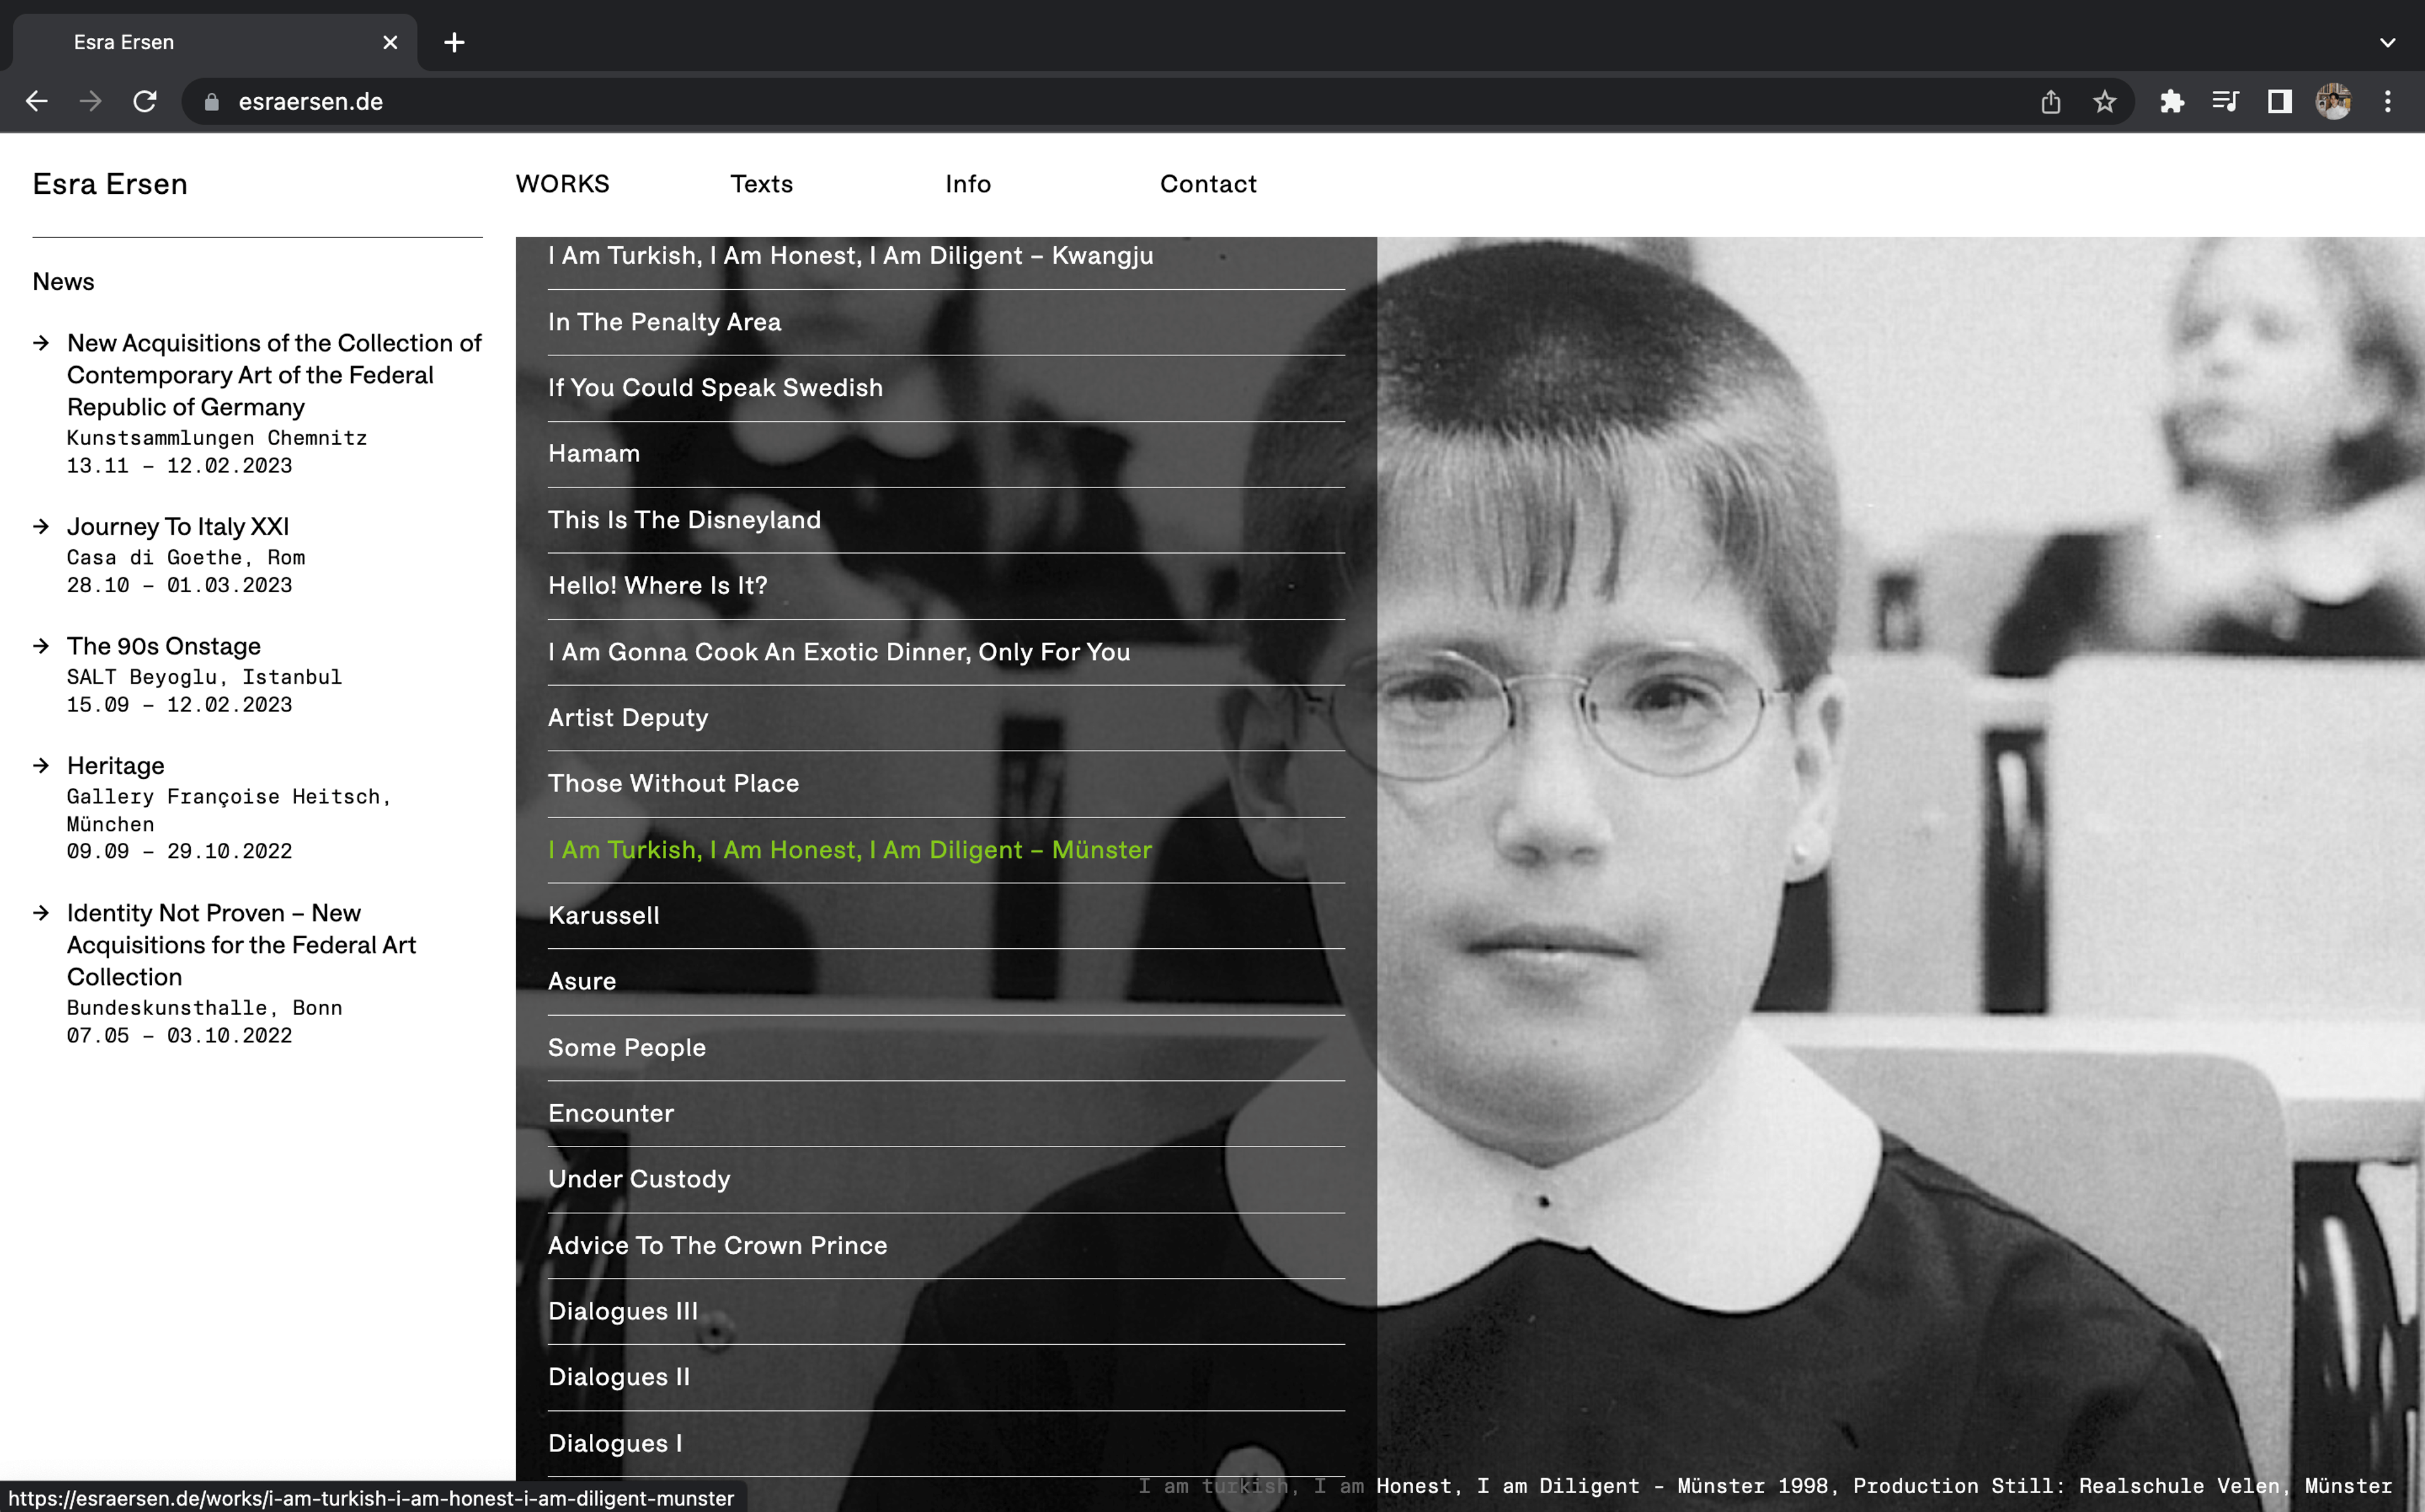Open the media controls icon
The height and width of the screenshot is (1512, 2425).
[2225, 101]
